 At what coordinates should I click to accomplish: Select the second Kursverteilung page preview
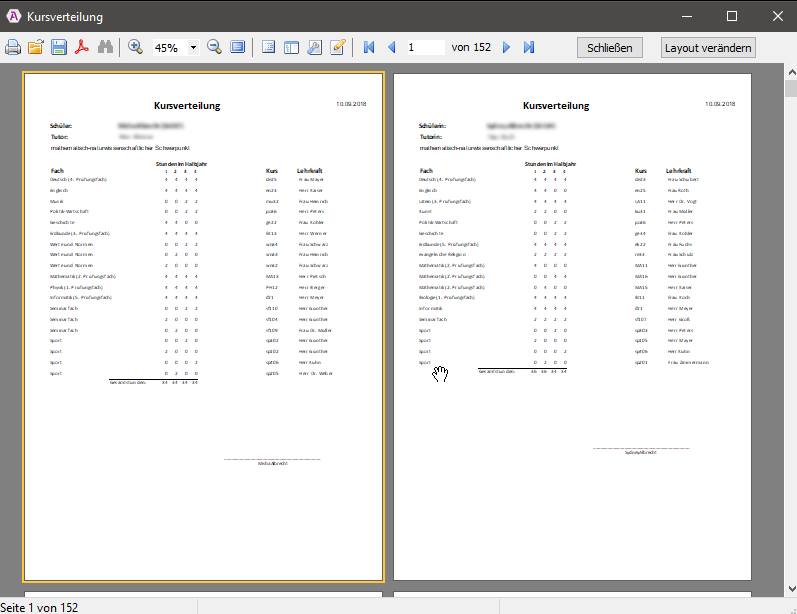[x=572, y=327]
